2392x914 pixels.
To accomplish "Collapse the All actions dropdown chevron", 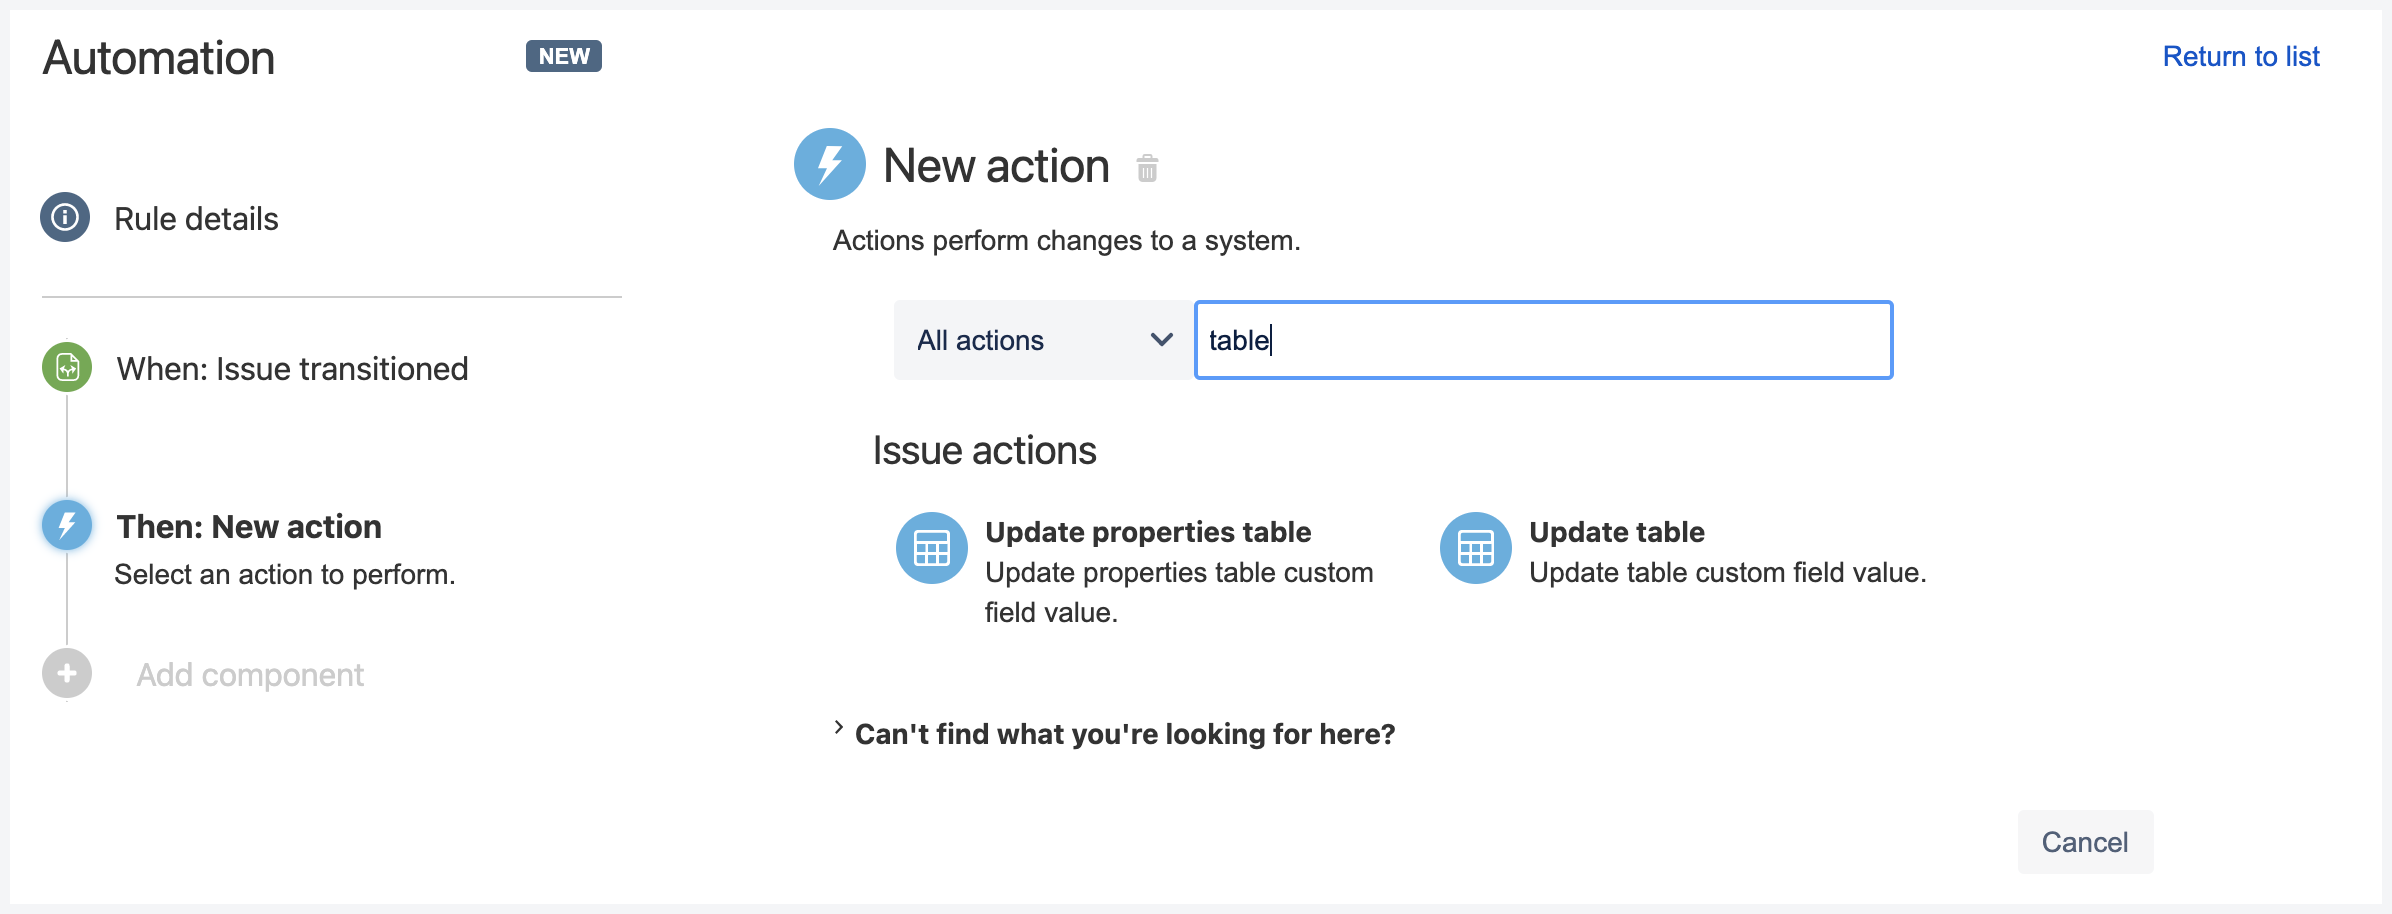I will pos(1161,340).
